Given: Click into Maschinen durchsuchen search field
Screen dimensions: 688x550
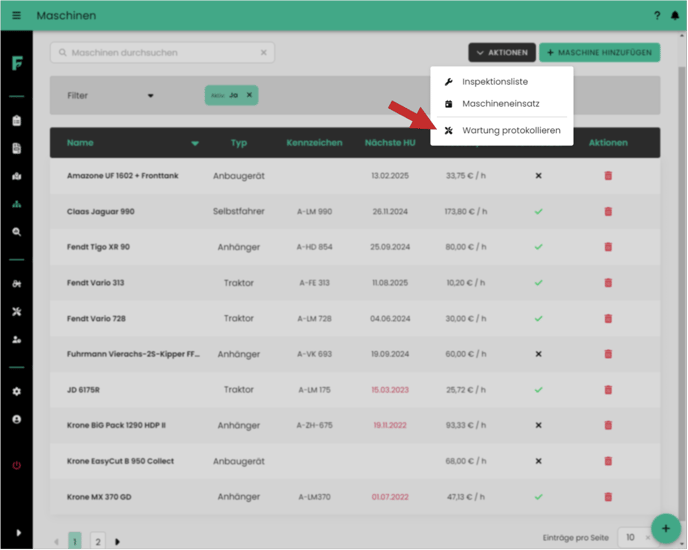Looking at the screenshot, I should (x=162, y=53).
